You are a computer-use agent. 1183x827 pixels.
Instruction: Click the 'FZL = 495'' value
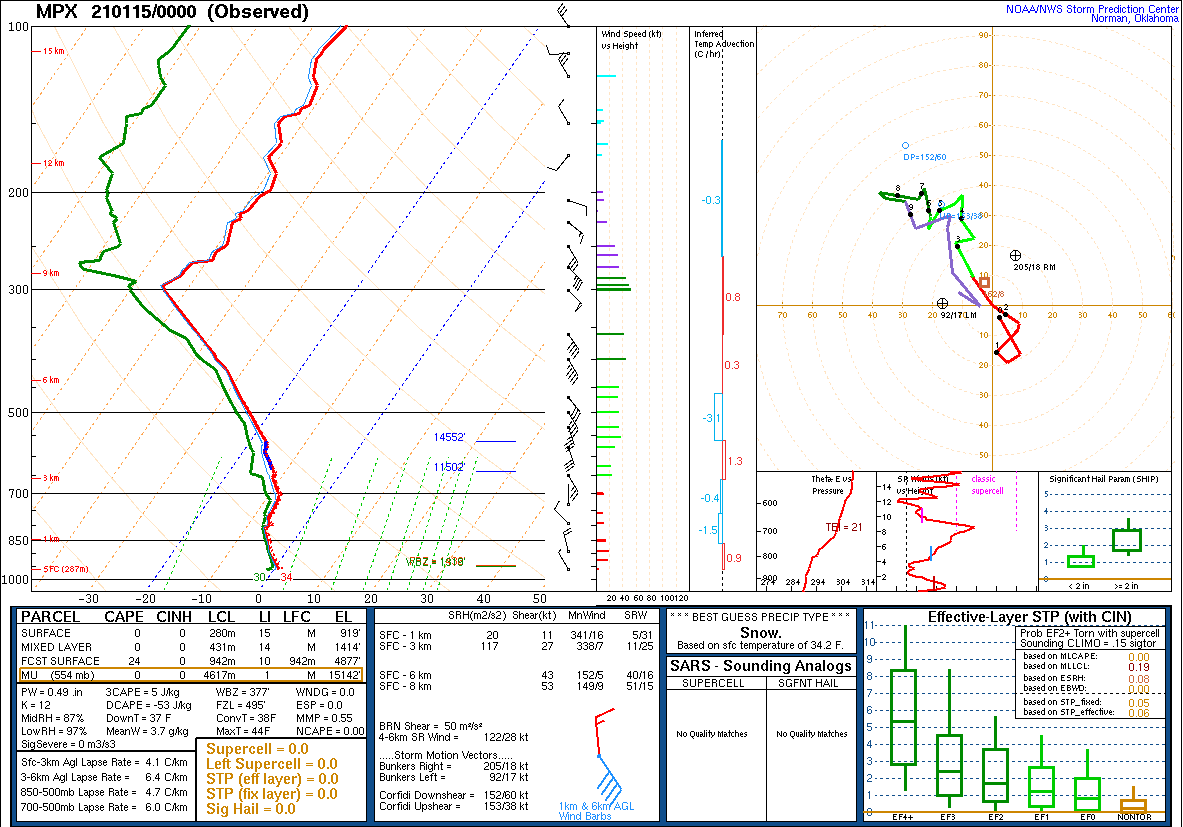[x=241, y=706]
